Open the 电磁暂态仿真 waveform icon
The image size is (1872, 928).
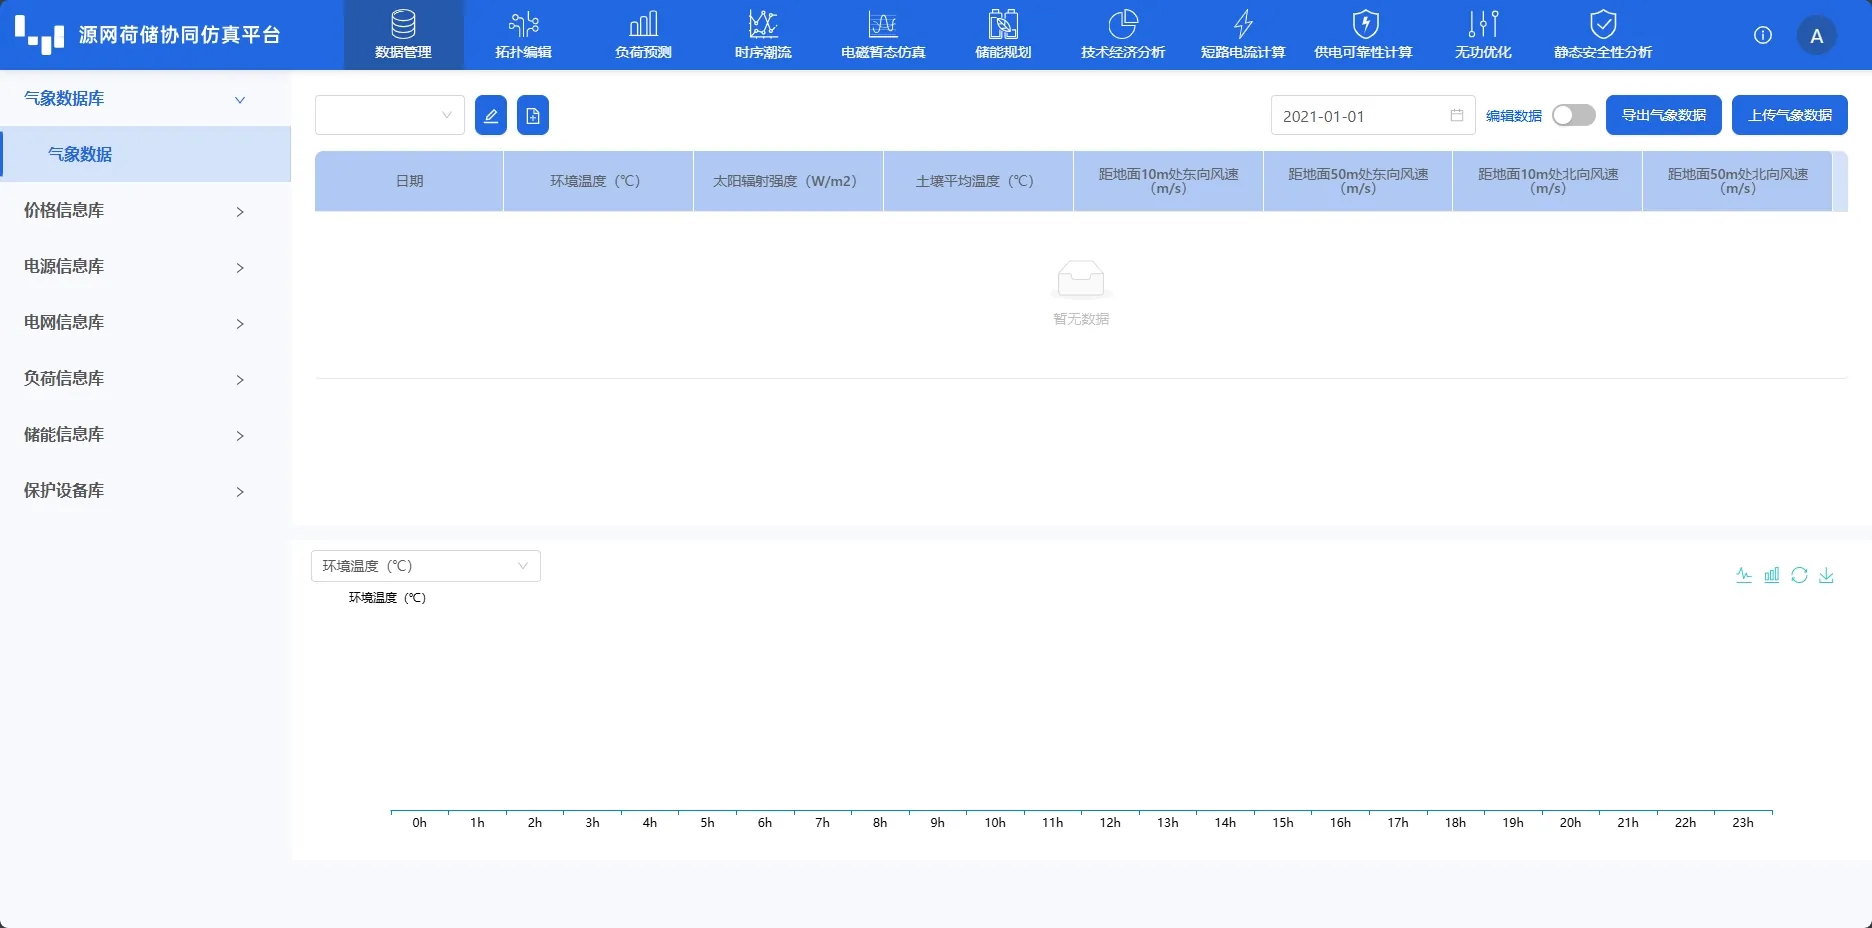click(x=883, y=24)
